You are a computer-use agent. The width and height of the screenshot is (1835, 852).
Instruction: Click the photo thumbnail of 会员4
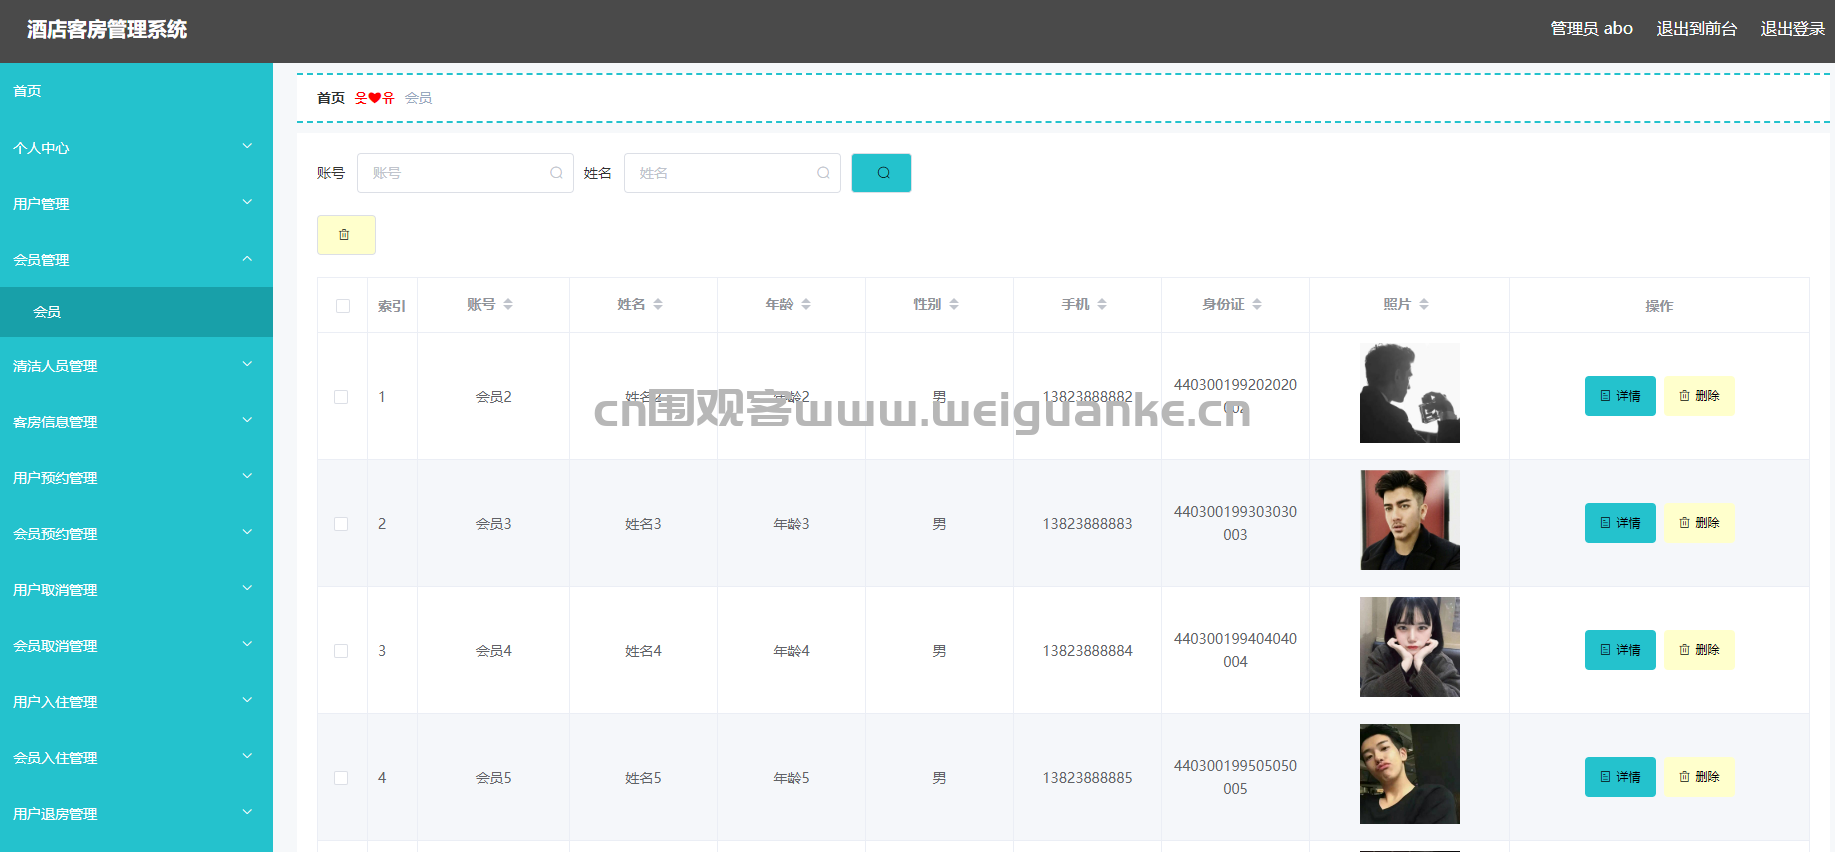1409,647
